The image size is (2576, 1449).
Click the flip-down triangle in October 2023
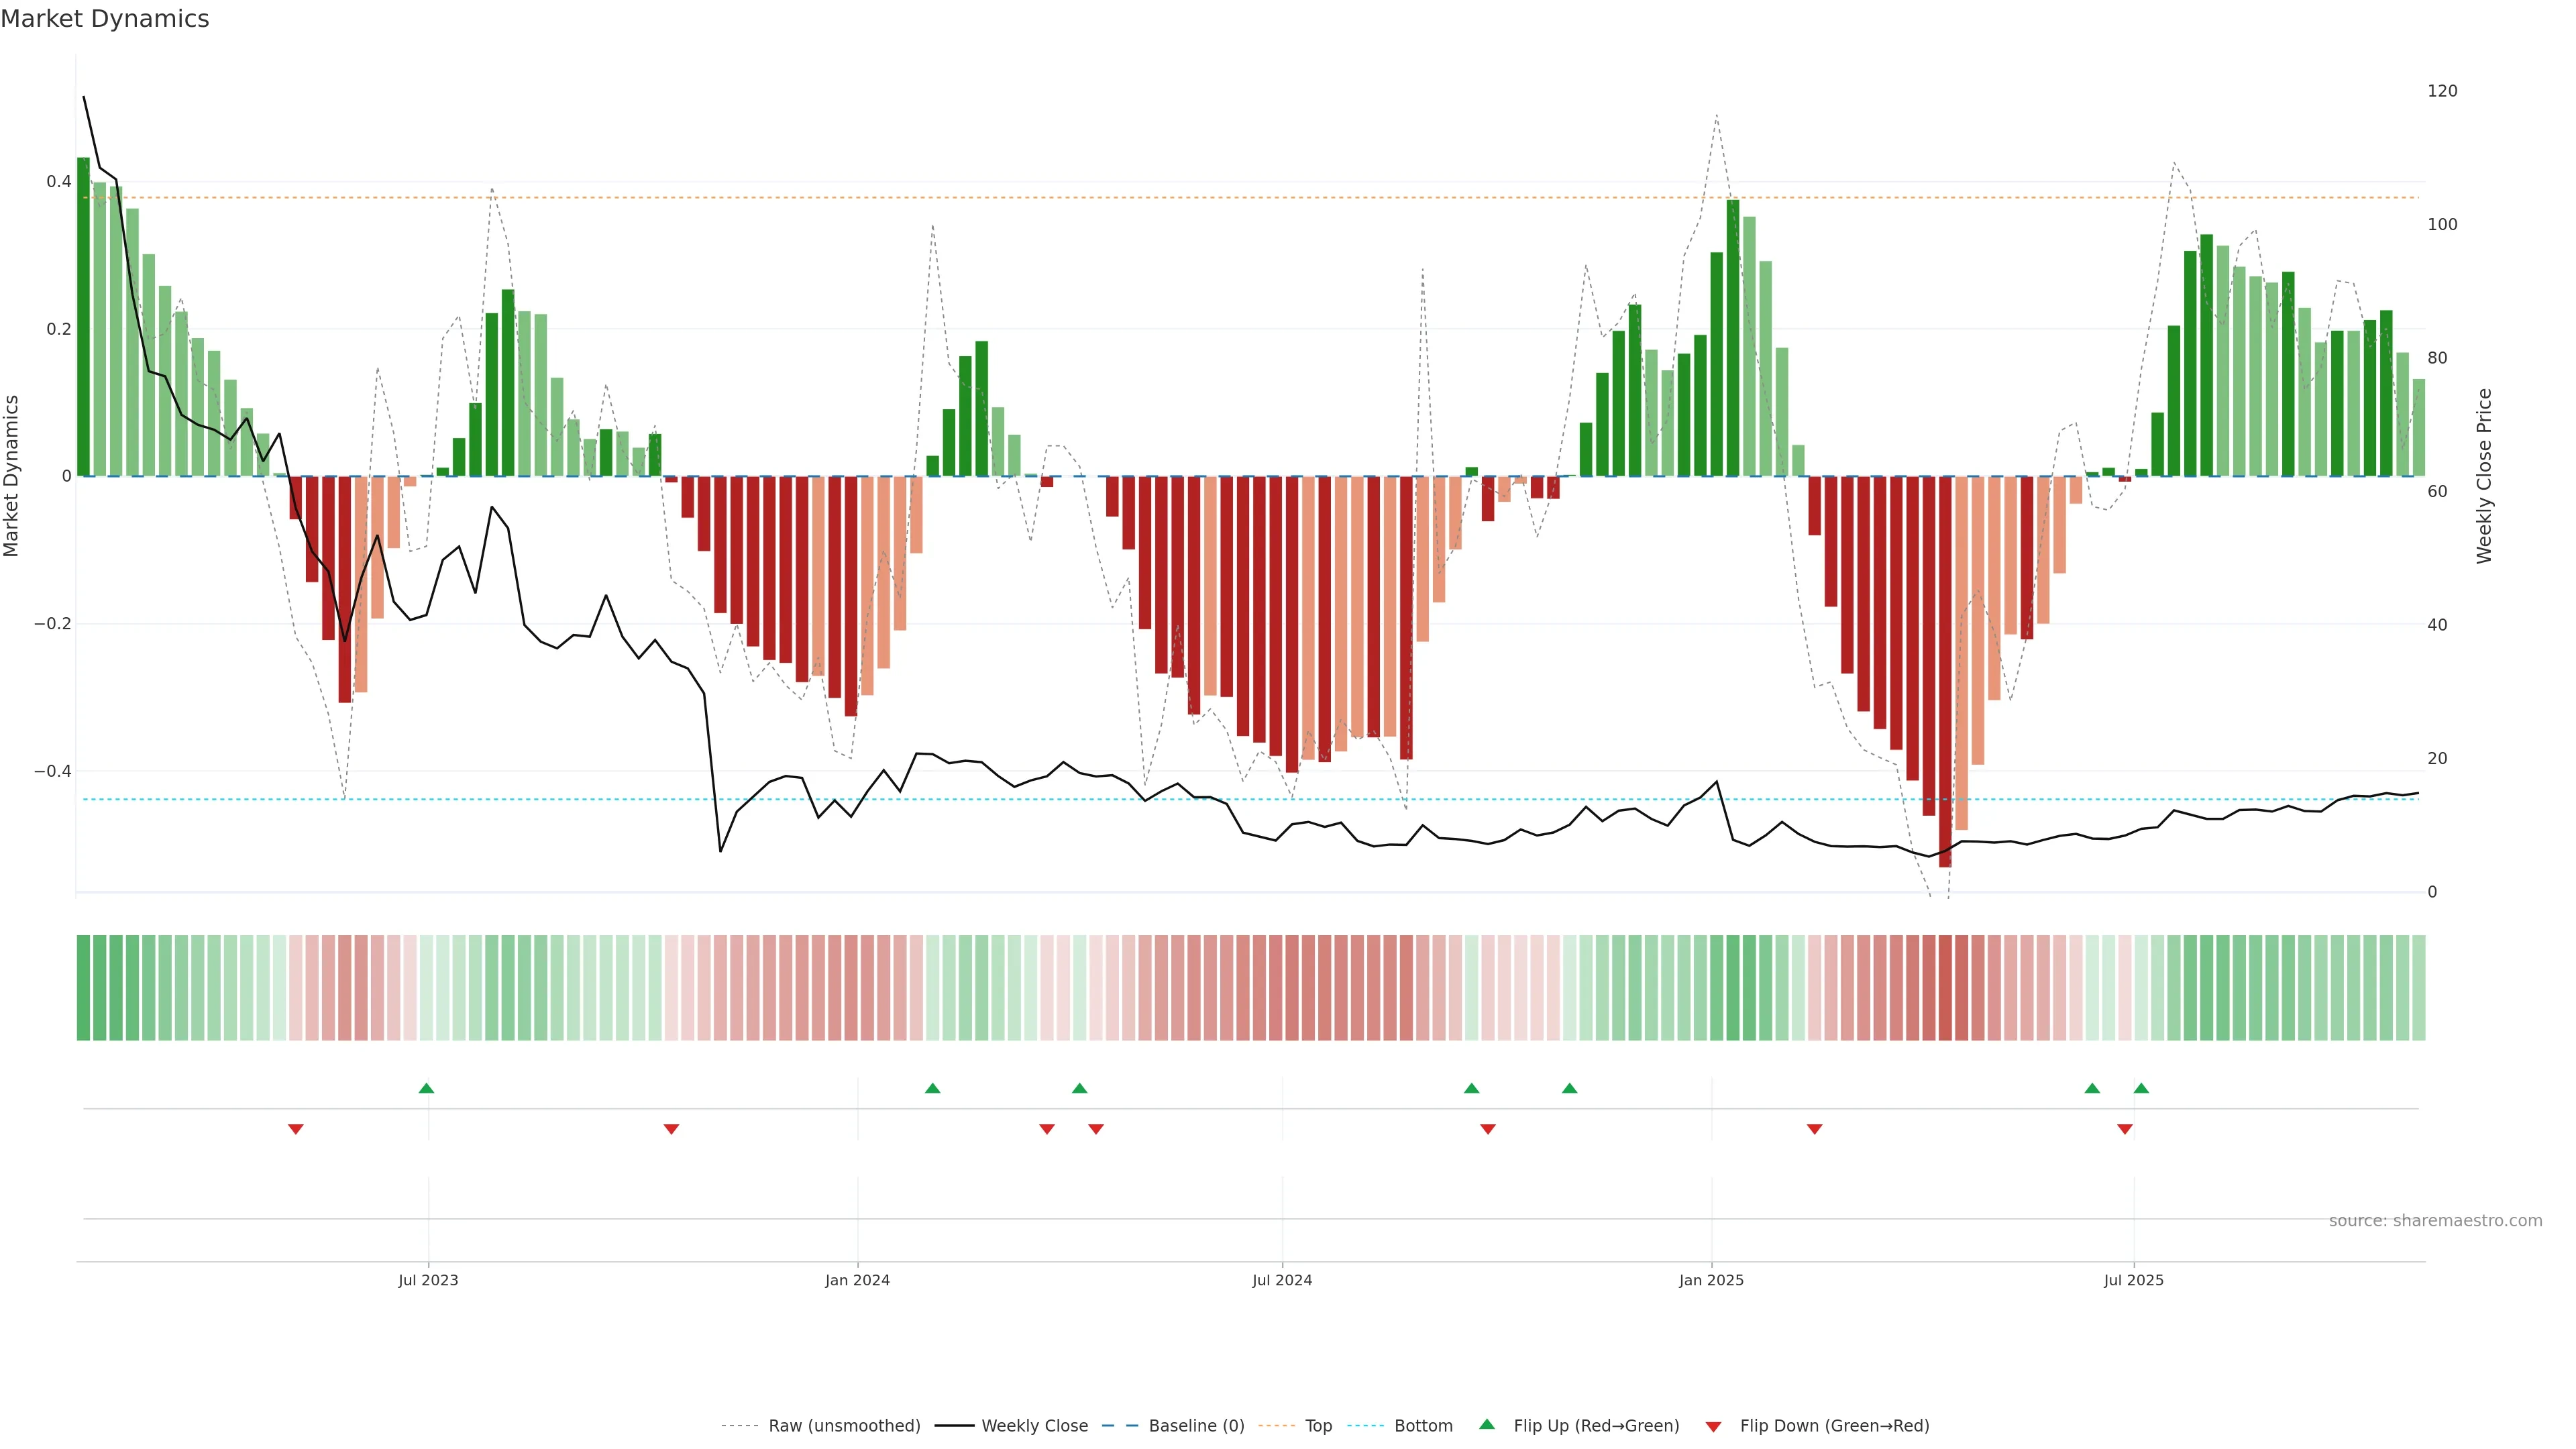[x=671, y=1129]
